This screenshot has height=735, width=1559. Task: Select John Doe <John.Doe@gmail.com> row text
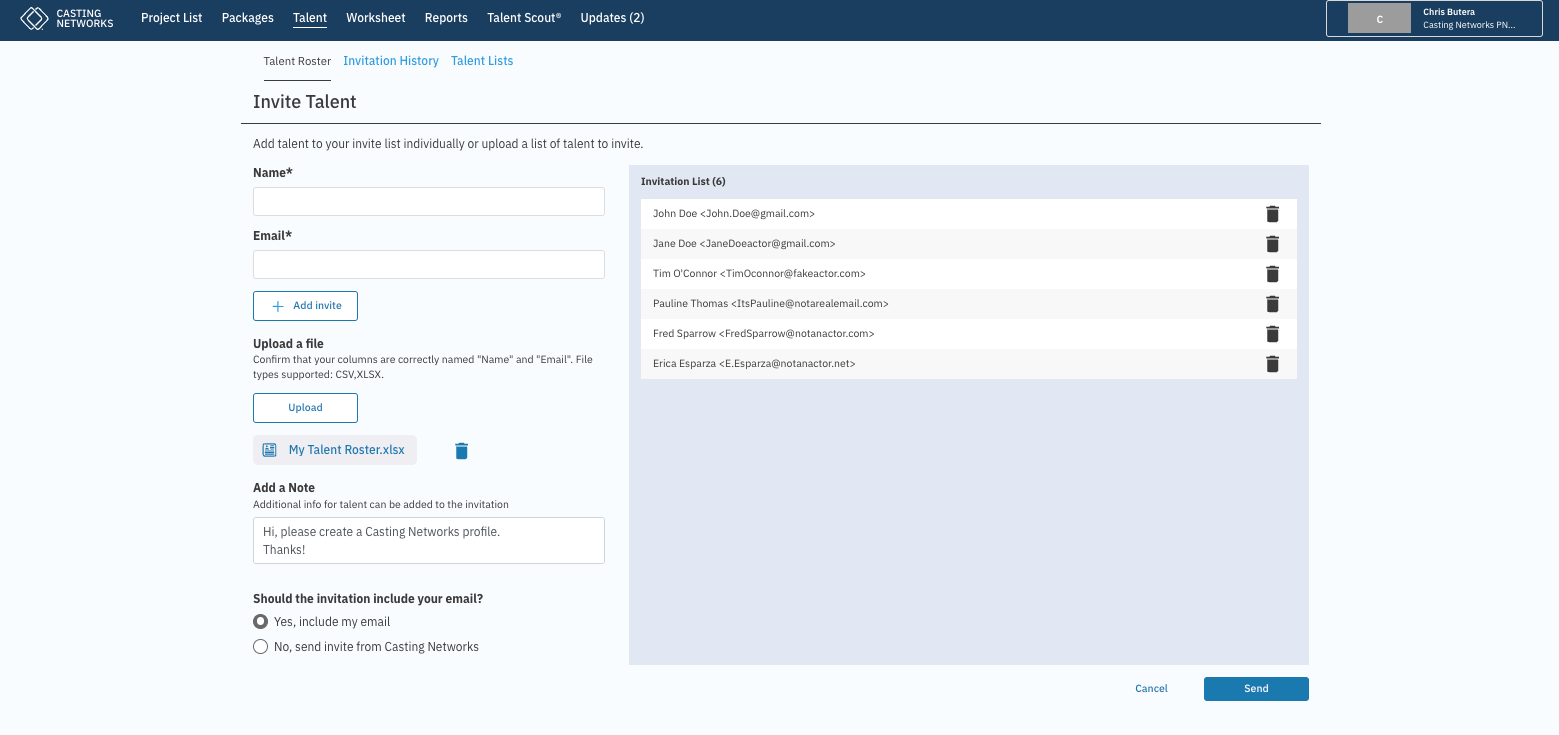tap(734, 214)
